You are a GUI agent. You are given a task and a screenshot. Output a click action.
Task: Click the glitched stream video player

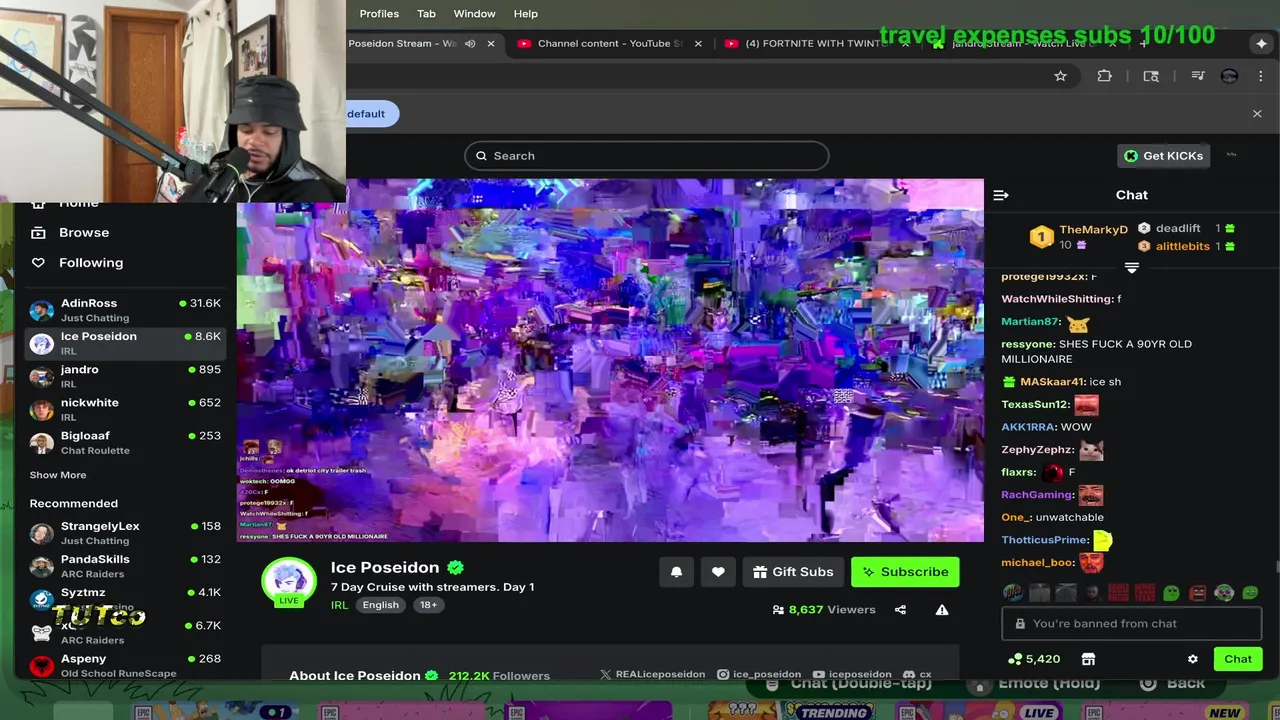610,361
